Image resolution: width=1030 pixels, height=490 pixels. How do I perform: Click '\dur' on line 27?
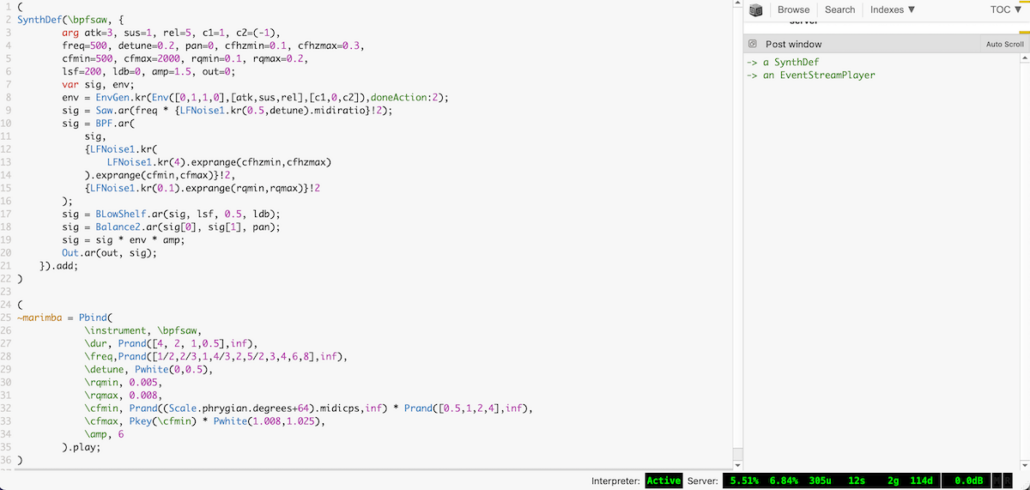(95, 344)
